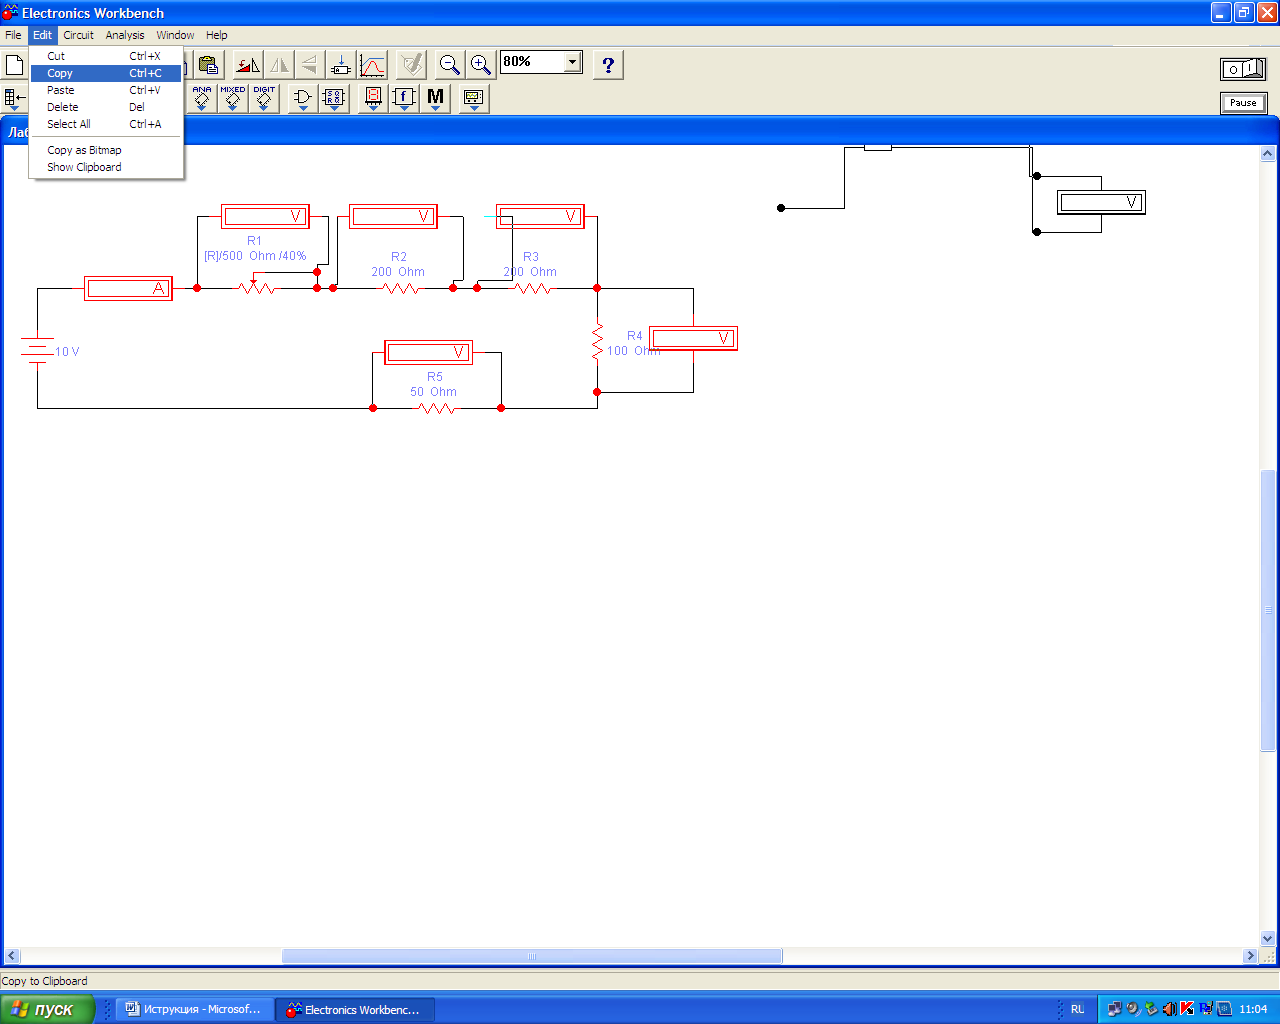Open the Mixed ICs parts bin
Image resolution: width=1280 pixels, height=1024 pixels.
(x=233, y=98)
